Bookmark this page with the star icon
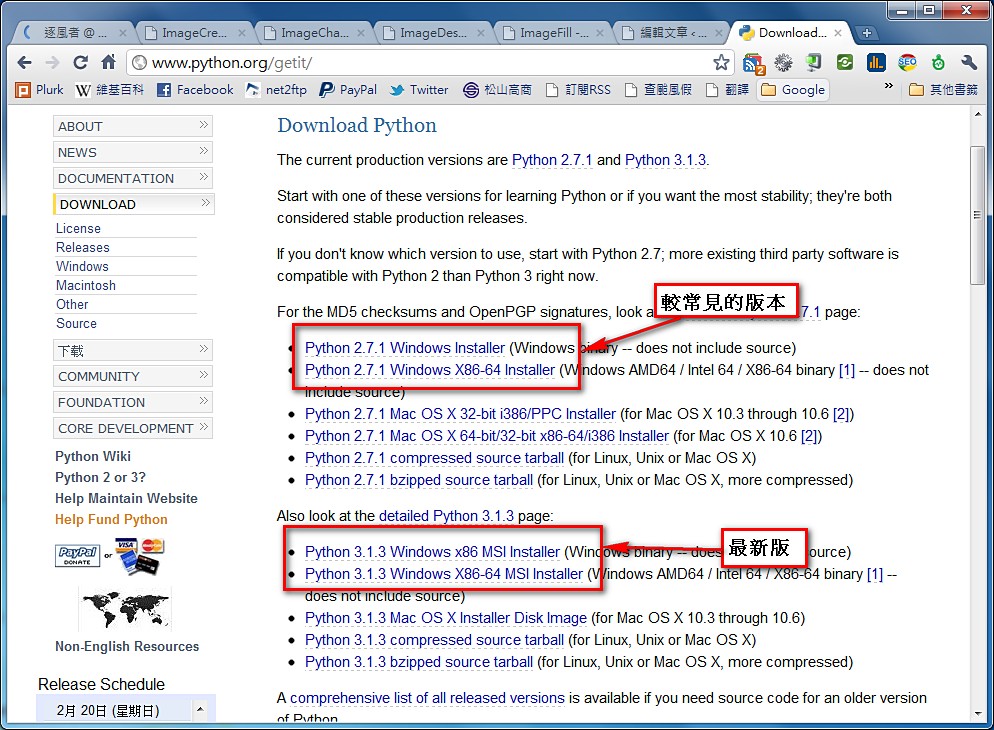994x730 pixels. (x=721, y=62)
